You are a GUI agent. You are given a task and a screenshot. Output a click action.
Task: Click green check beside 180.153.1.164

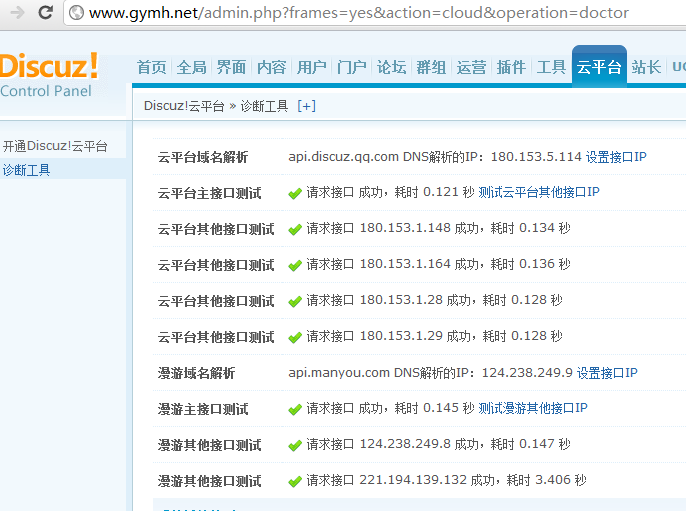295,265
